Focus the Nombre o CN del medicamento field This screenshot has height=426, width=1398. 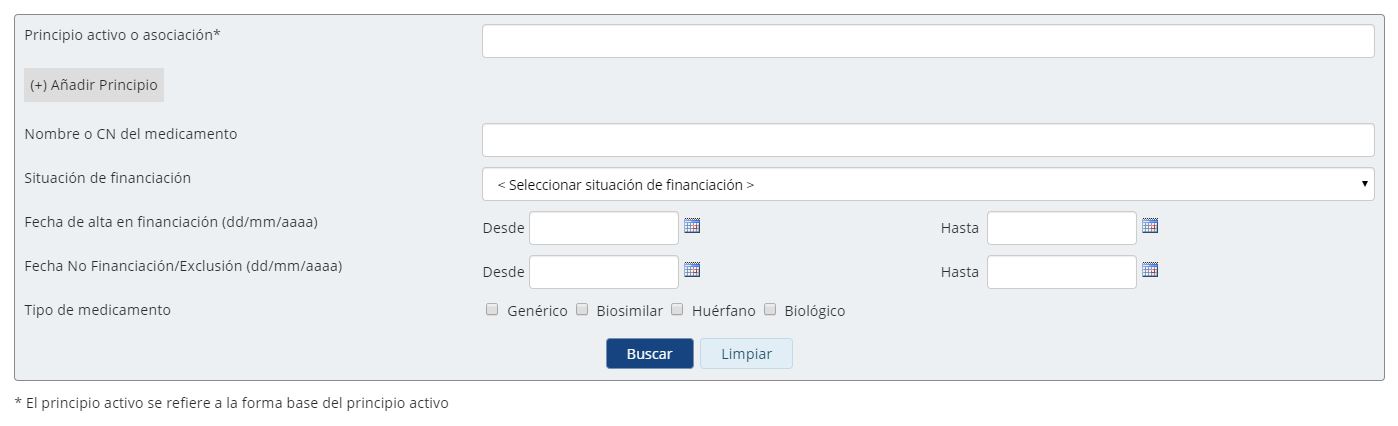click(928, 140)
